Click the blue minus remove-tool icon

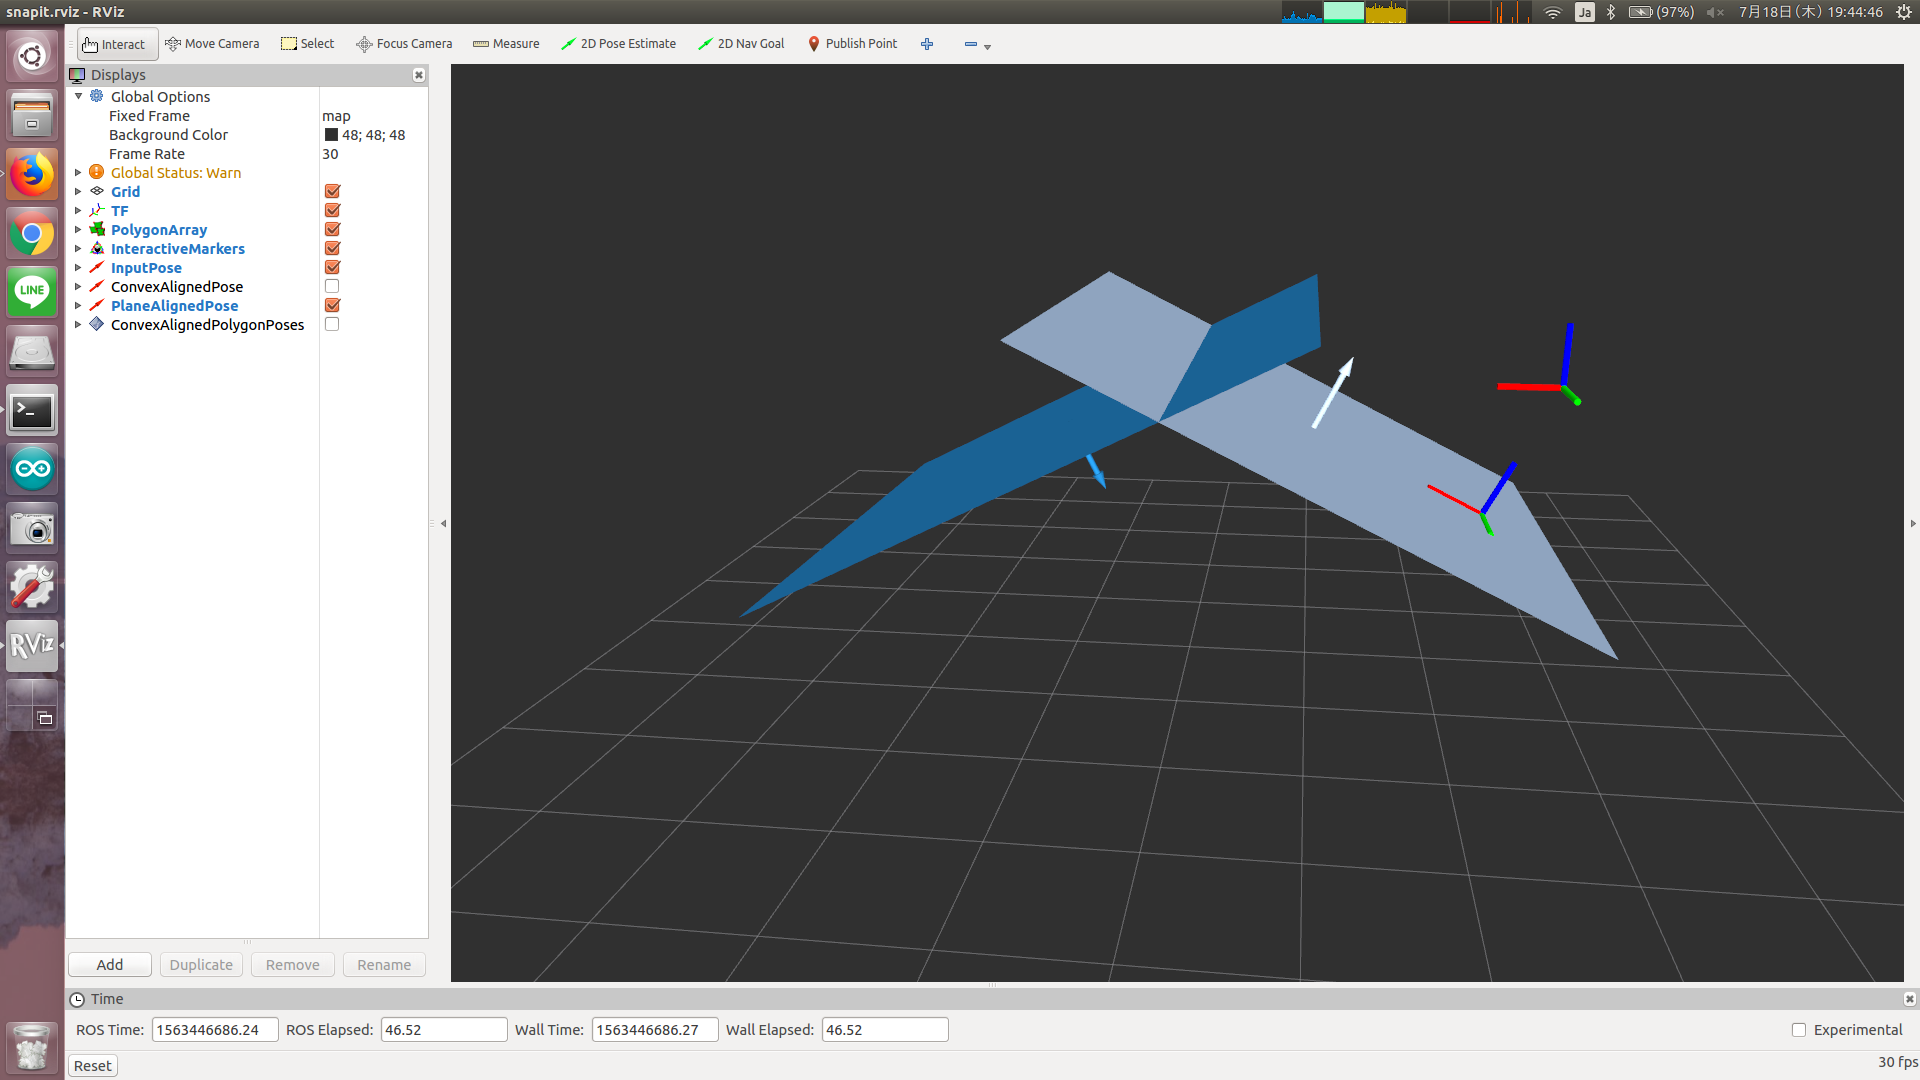coord(970,44)
